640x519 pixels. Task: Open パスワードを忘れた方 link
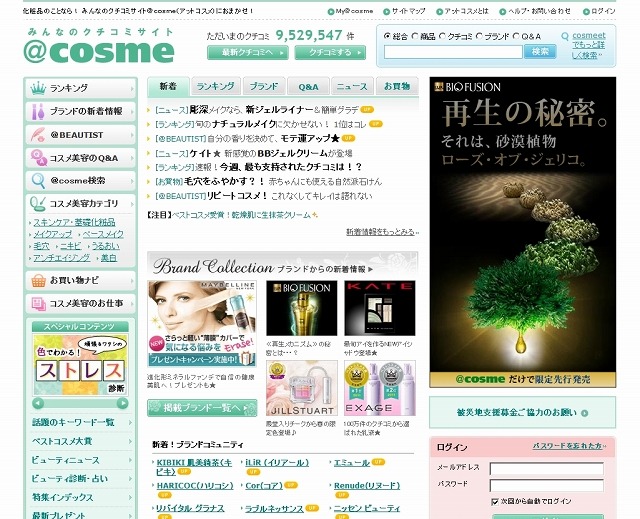569,446
